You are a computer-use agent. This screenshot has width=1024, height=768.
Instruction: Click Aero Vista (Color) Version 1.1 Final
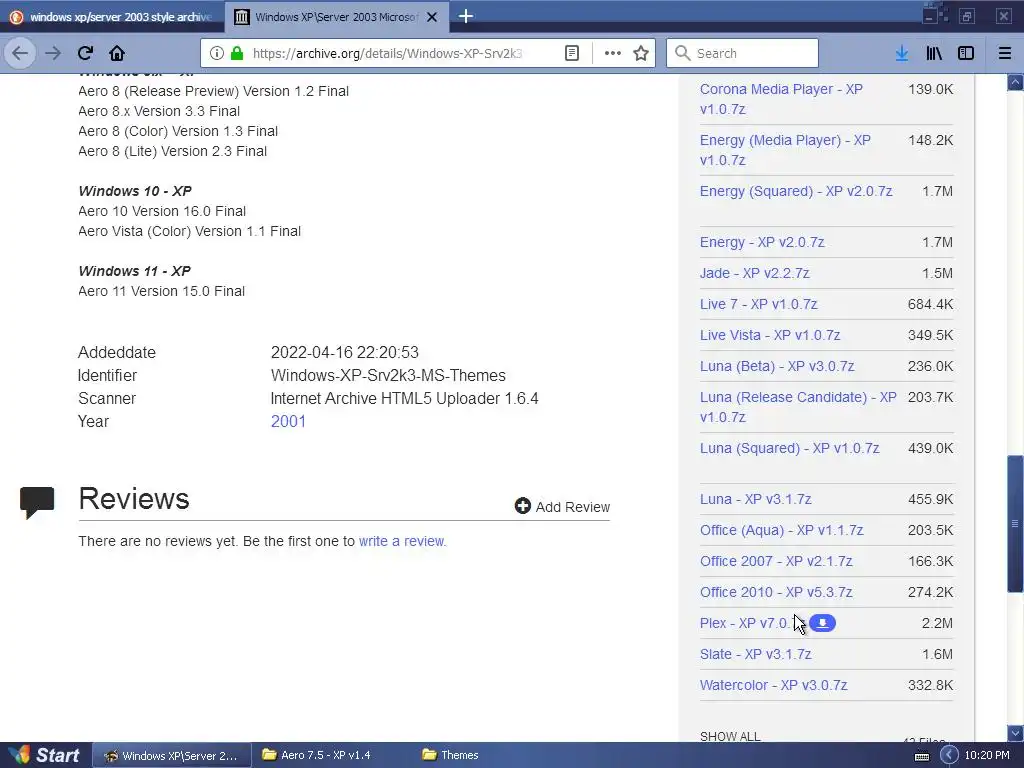189,231
